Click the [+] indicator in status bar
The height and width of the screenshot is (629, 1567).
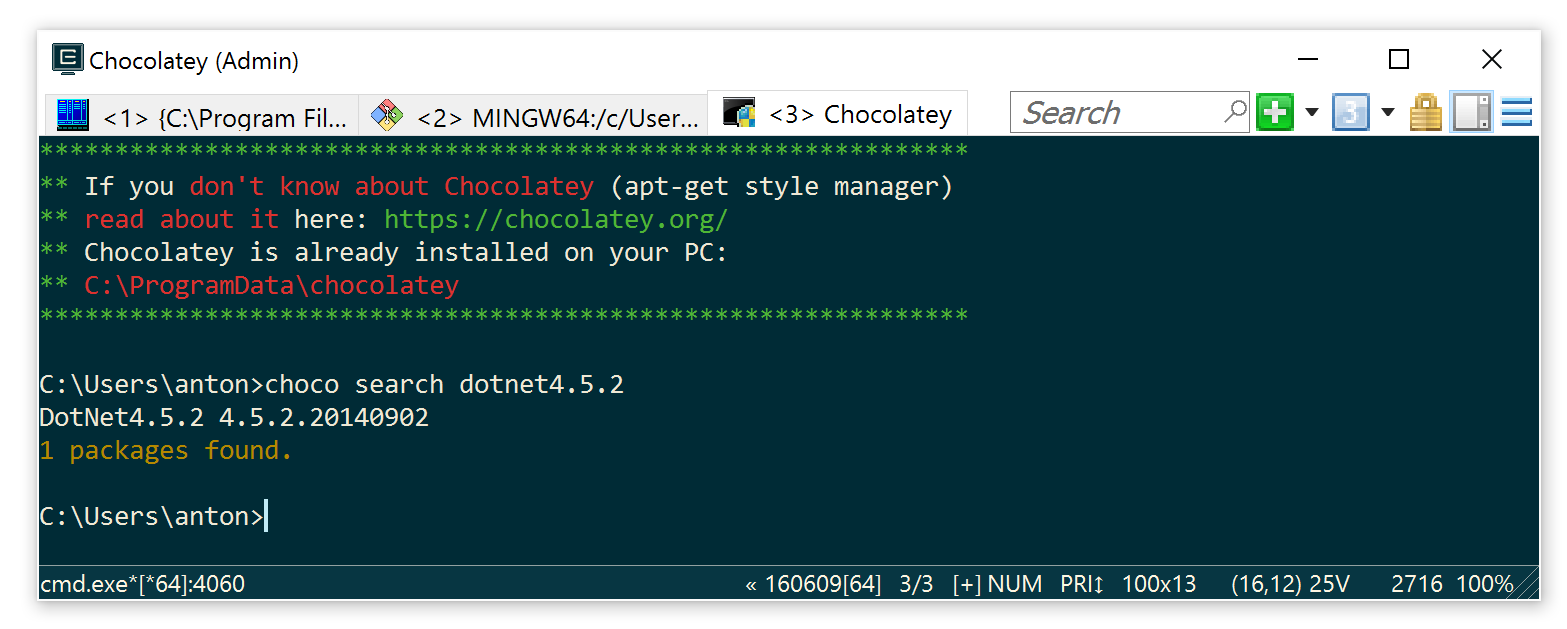[966, 584]
